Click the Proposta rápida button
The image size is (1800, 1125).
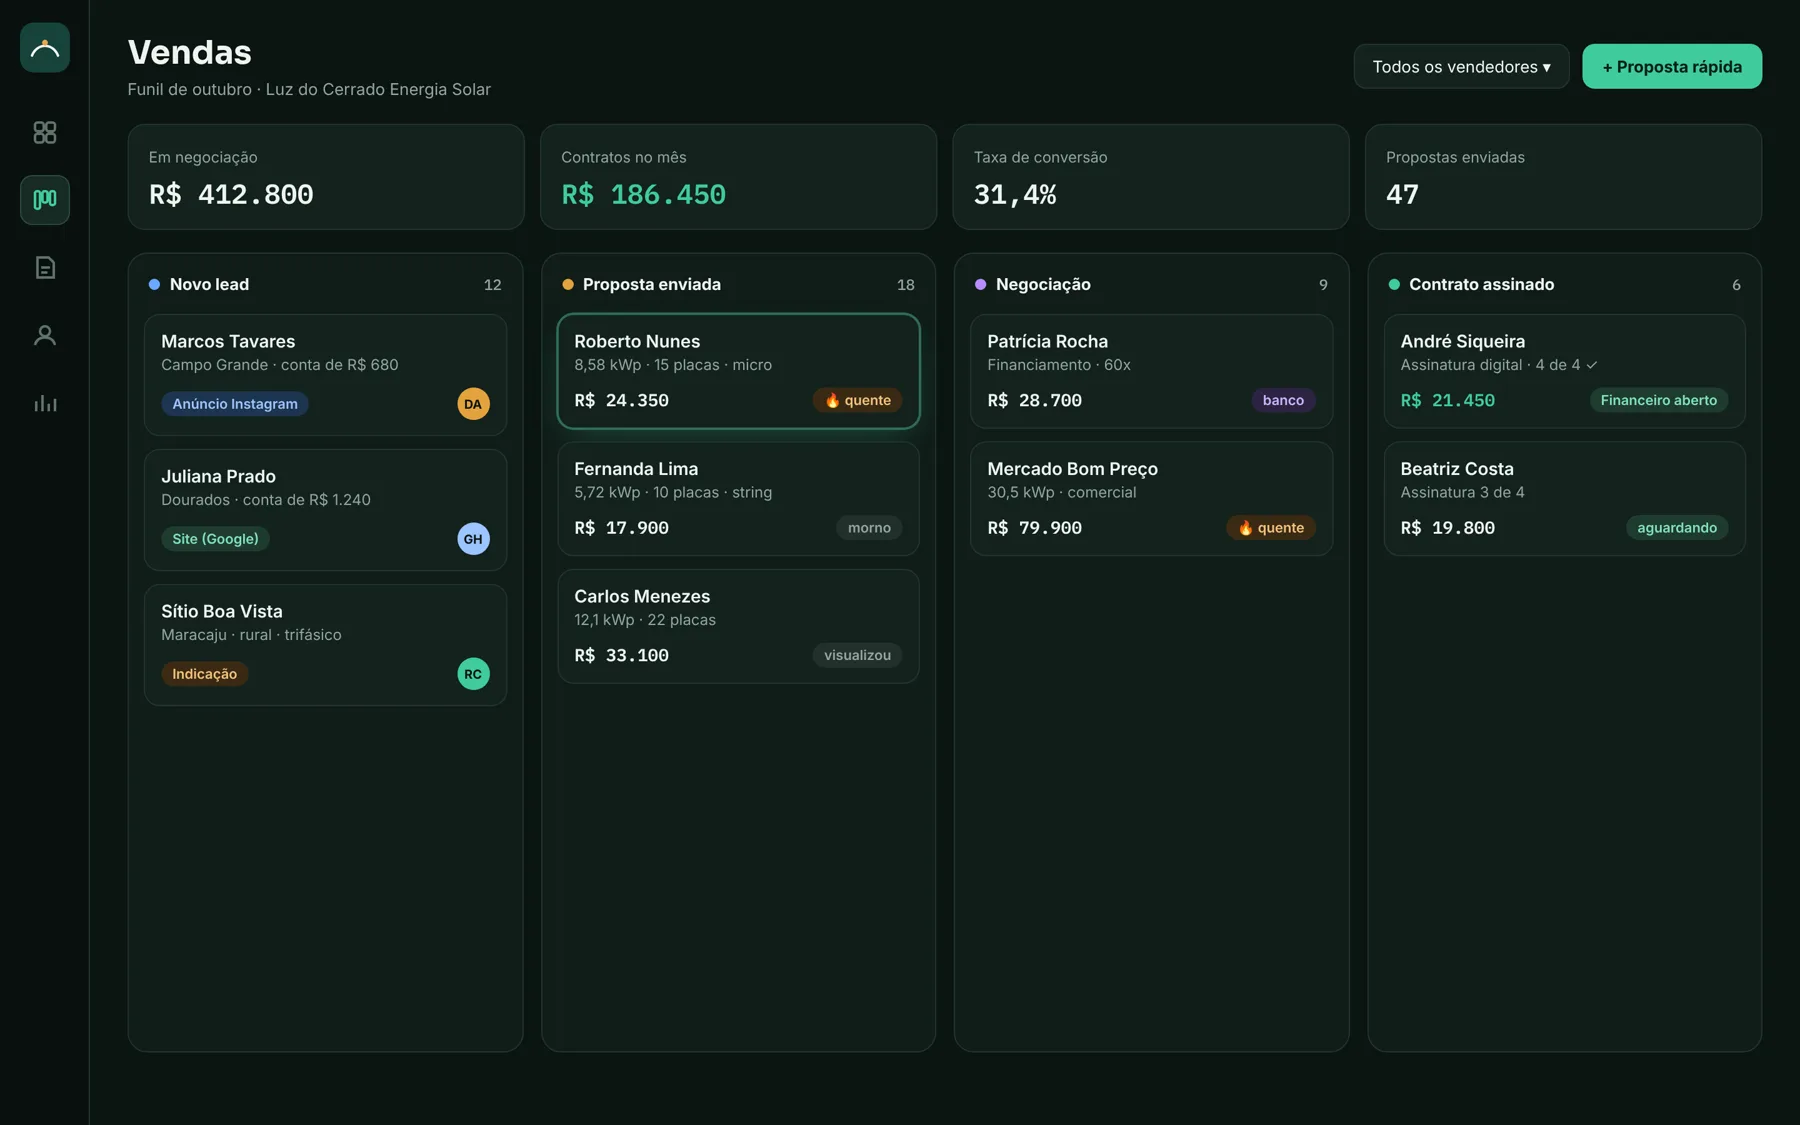point(1672,66)
